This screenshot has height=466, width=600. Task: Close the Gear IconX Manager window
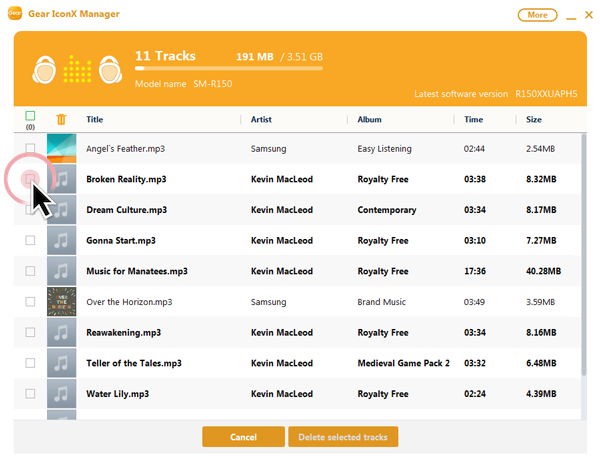[589, 15]
